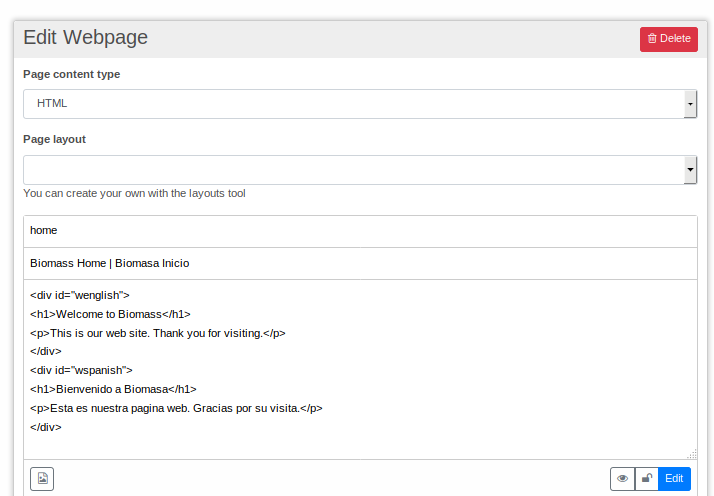Click the "Page content type" label
The image size is (714, 496).
click(x=71, y=74)
